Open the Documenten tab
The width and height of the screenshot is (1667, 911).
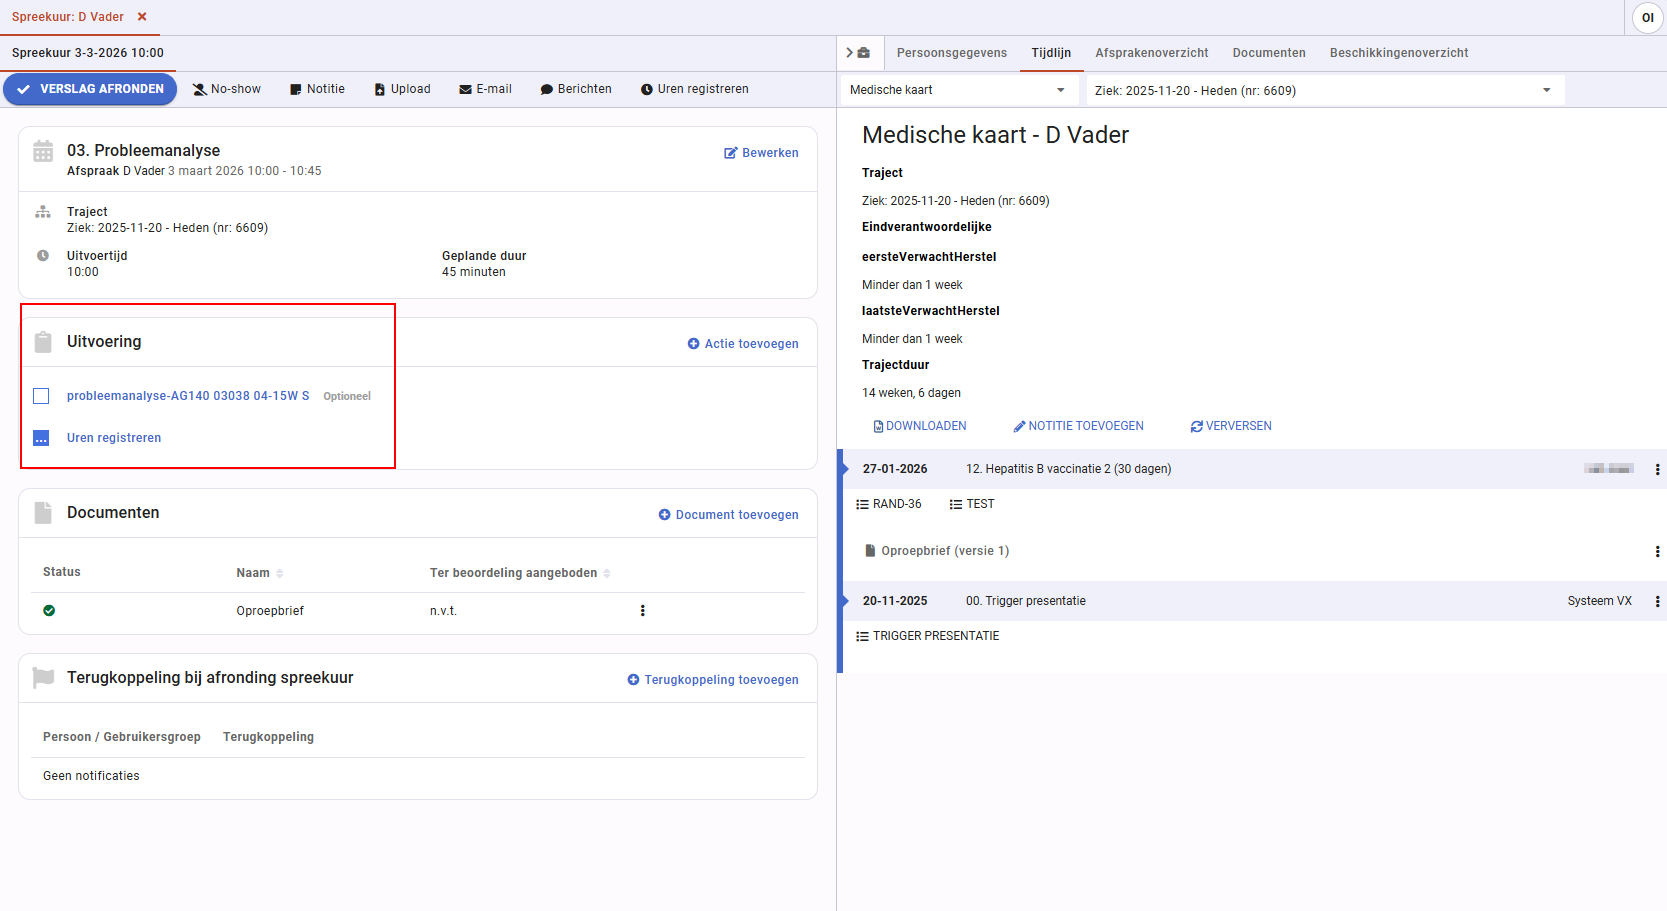click(1269, 53)
